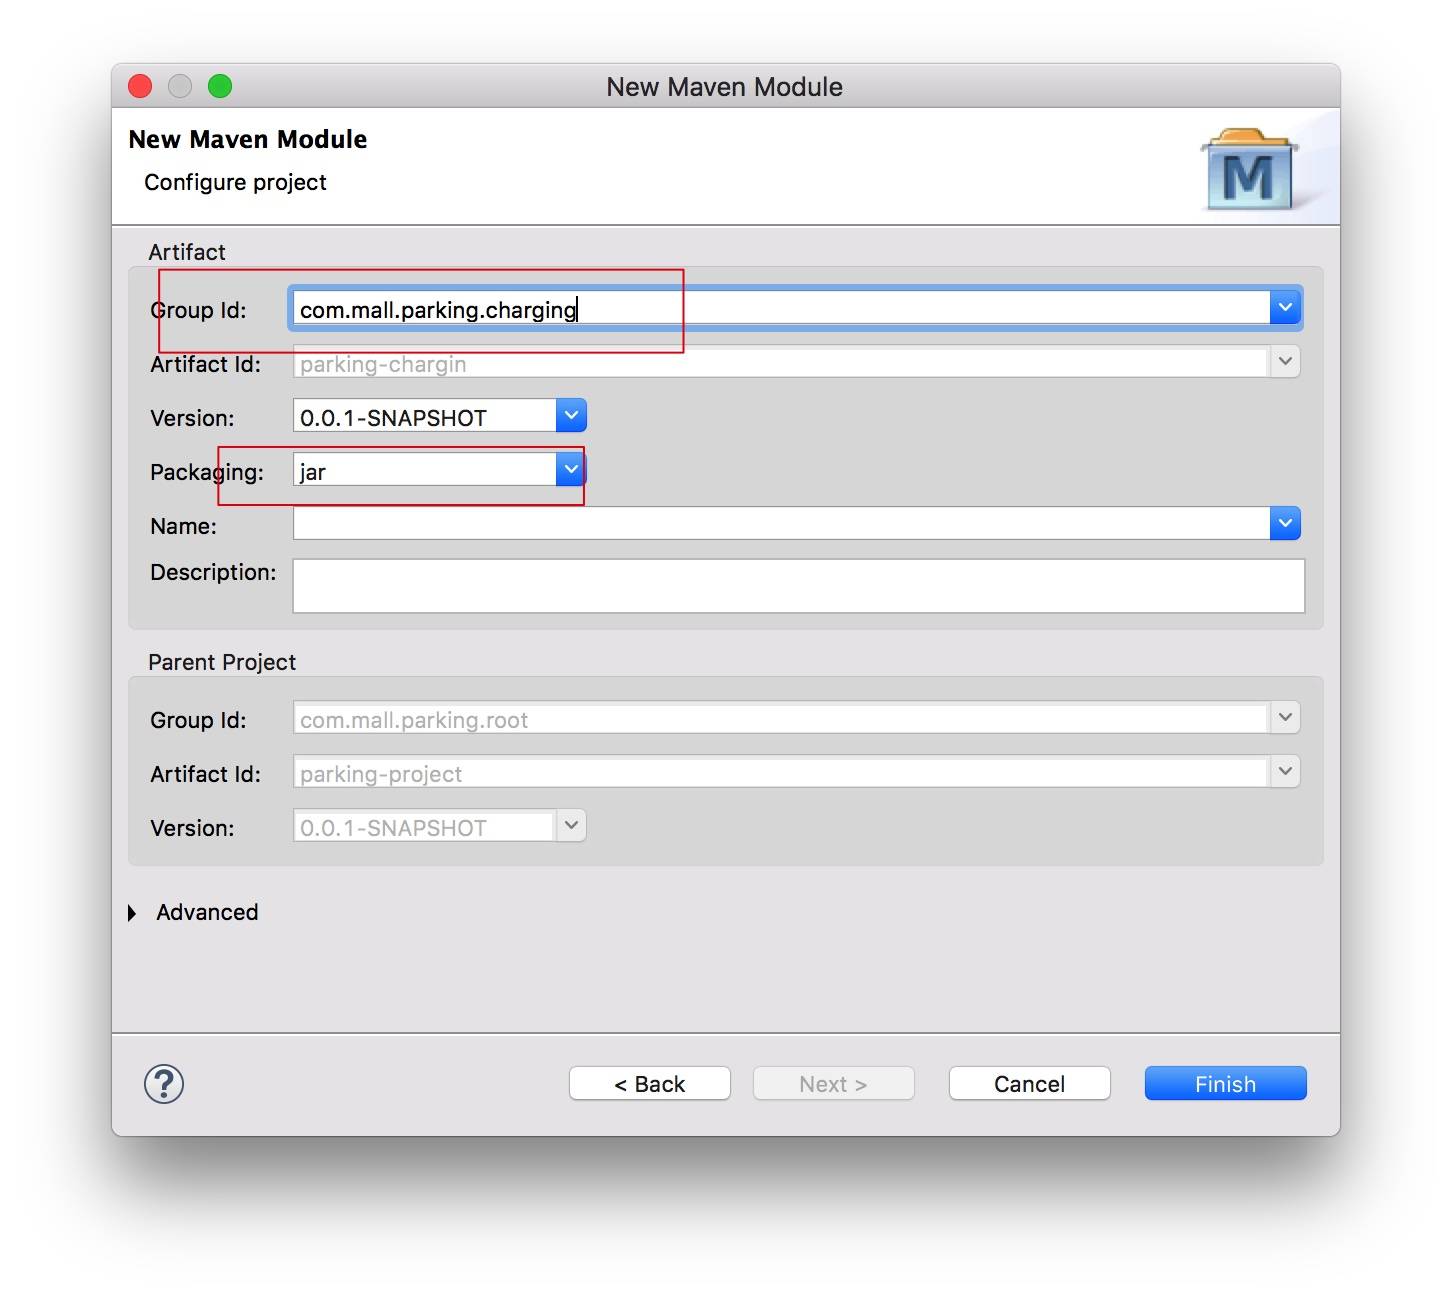The width and height of the screenshot is (1452, 1296).
Task: Open the Artifact Version dropdown arrow
Action: coord(571,416)
